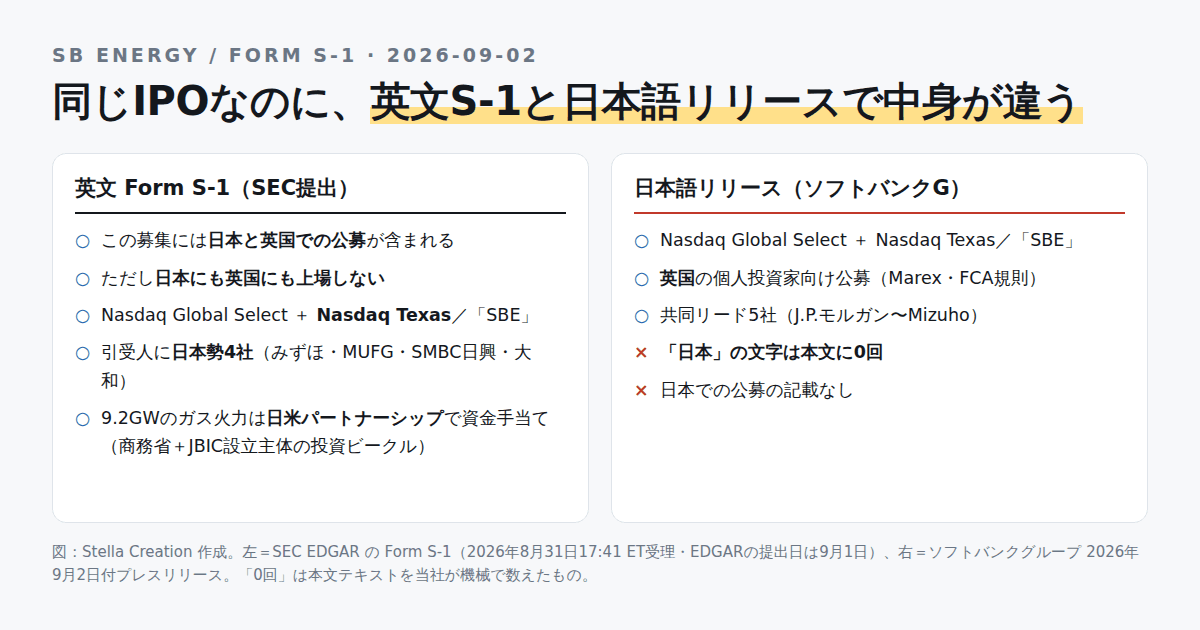Click the circle bullet beside '引受人に日本勢4社'
This screenshot has width=1200, height=630.
[82, 354]
